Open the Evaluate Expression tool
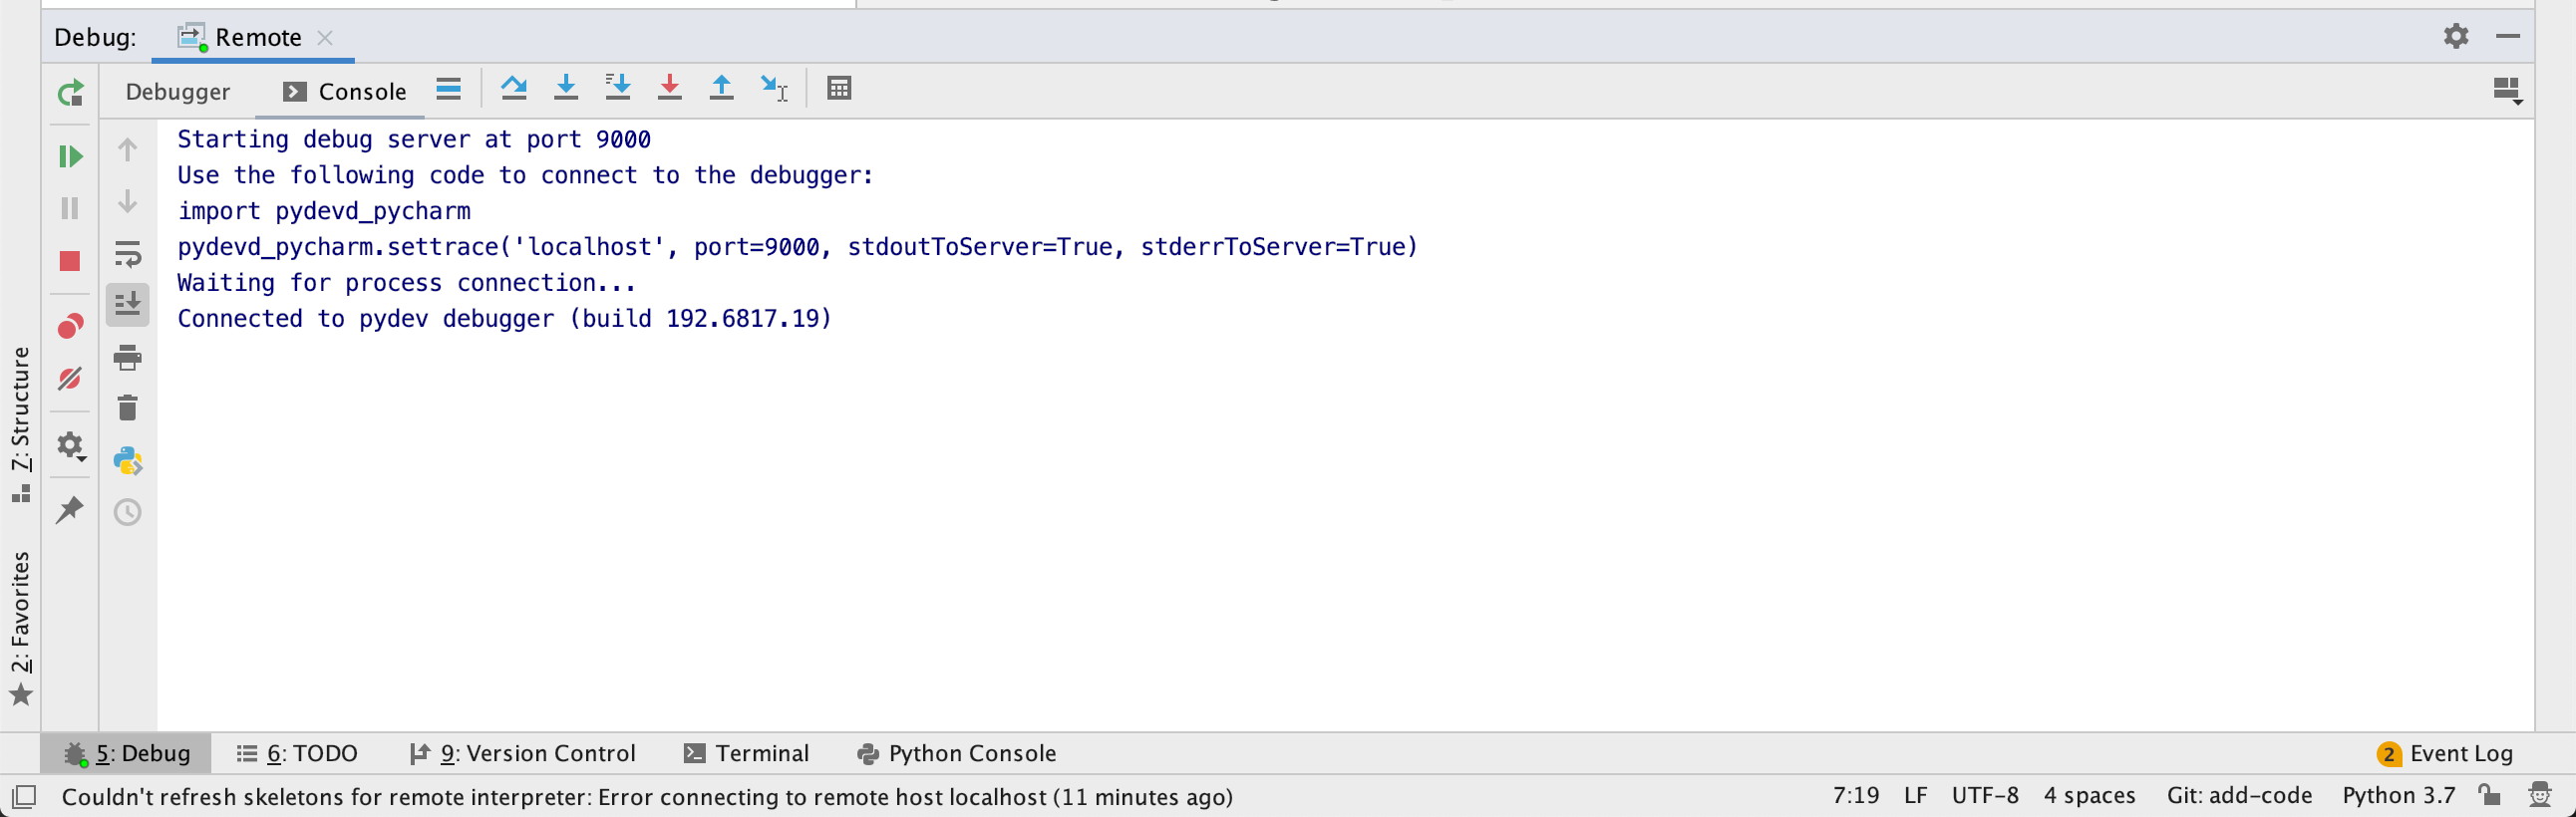This screenshot has width=2576, height=817. pos(838,89)
